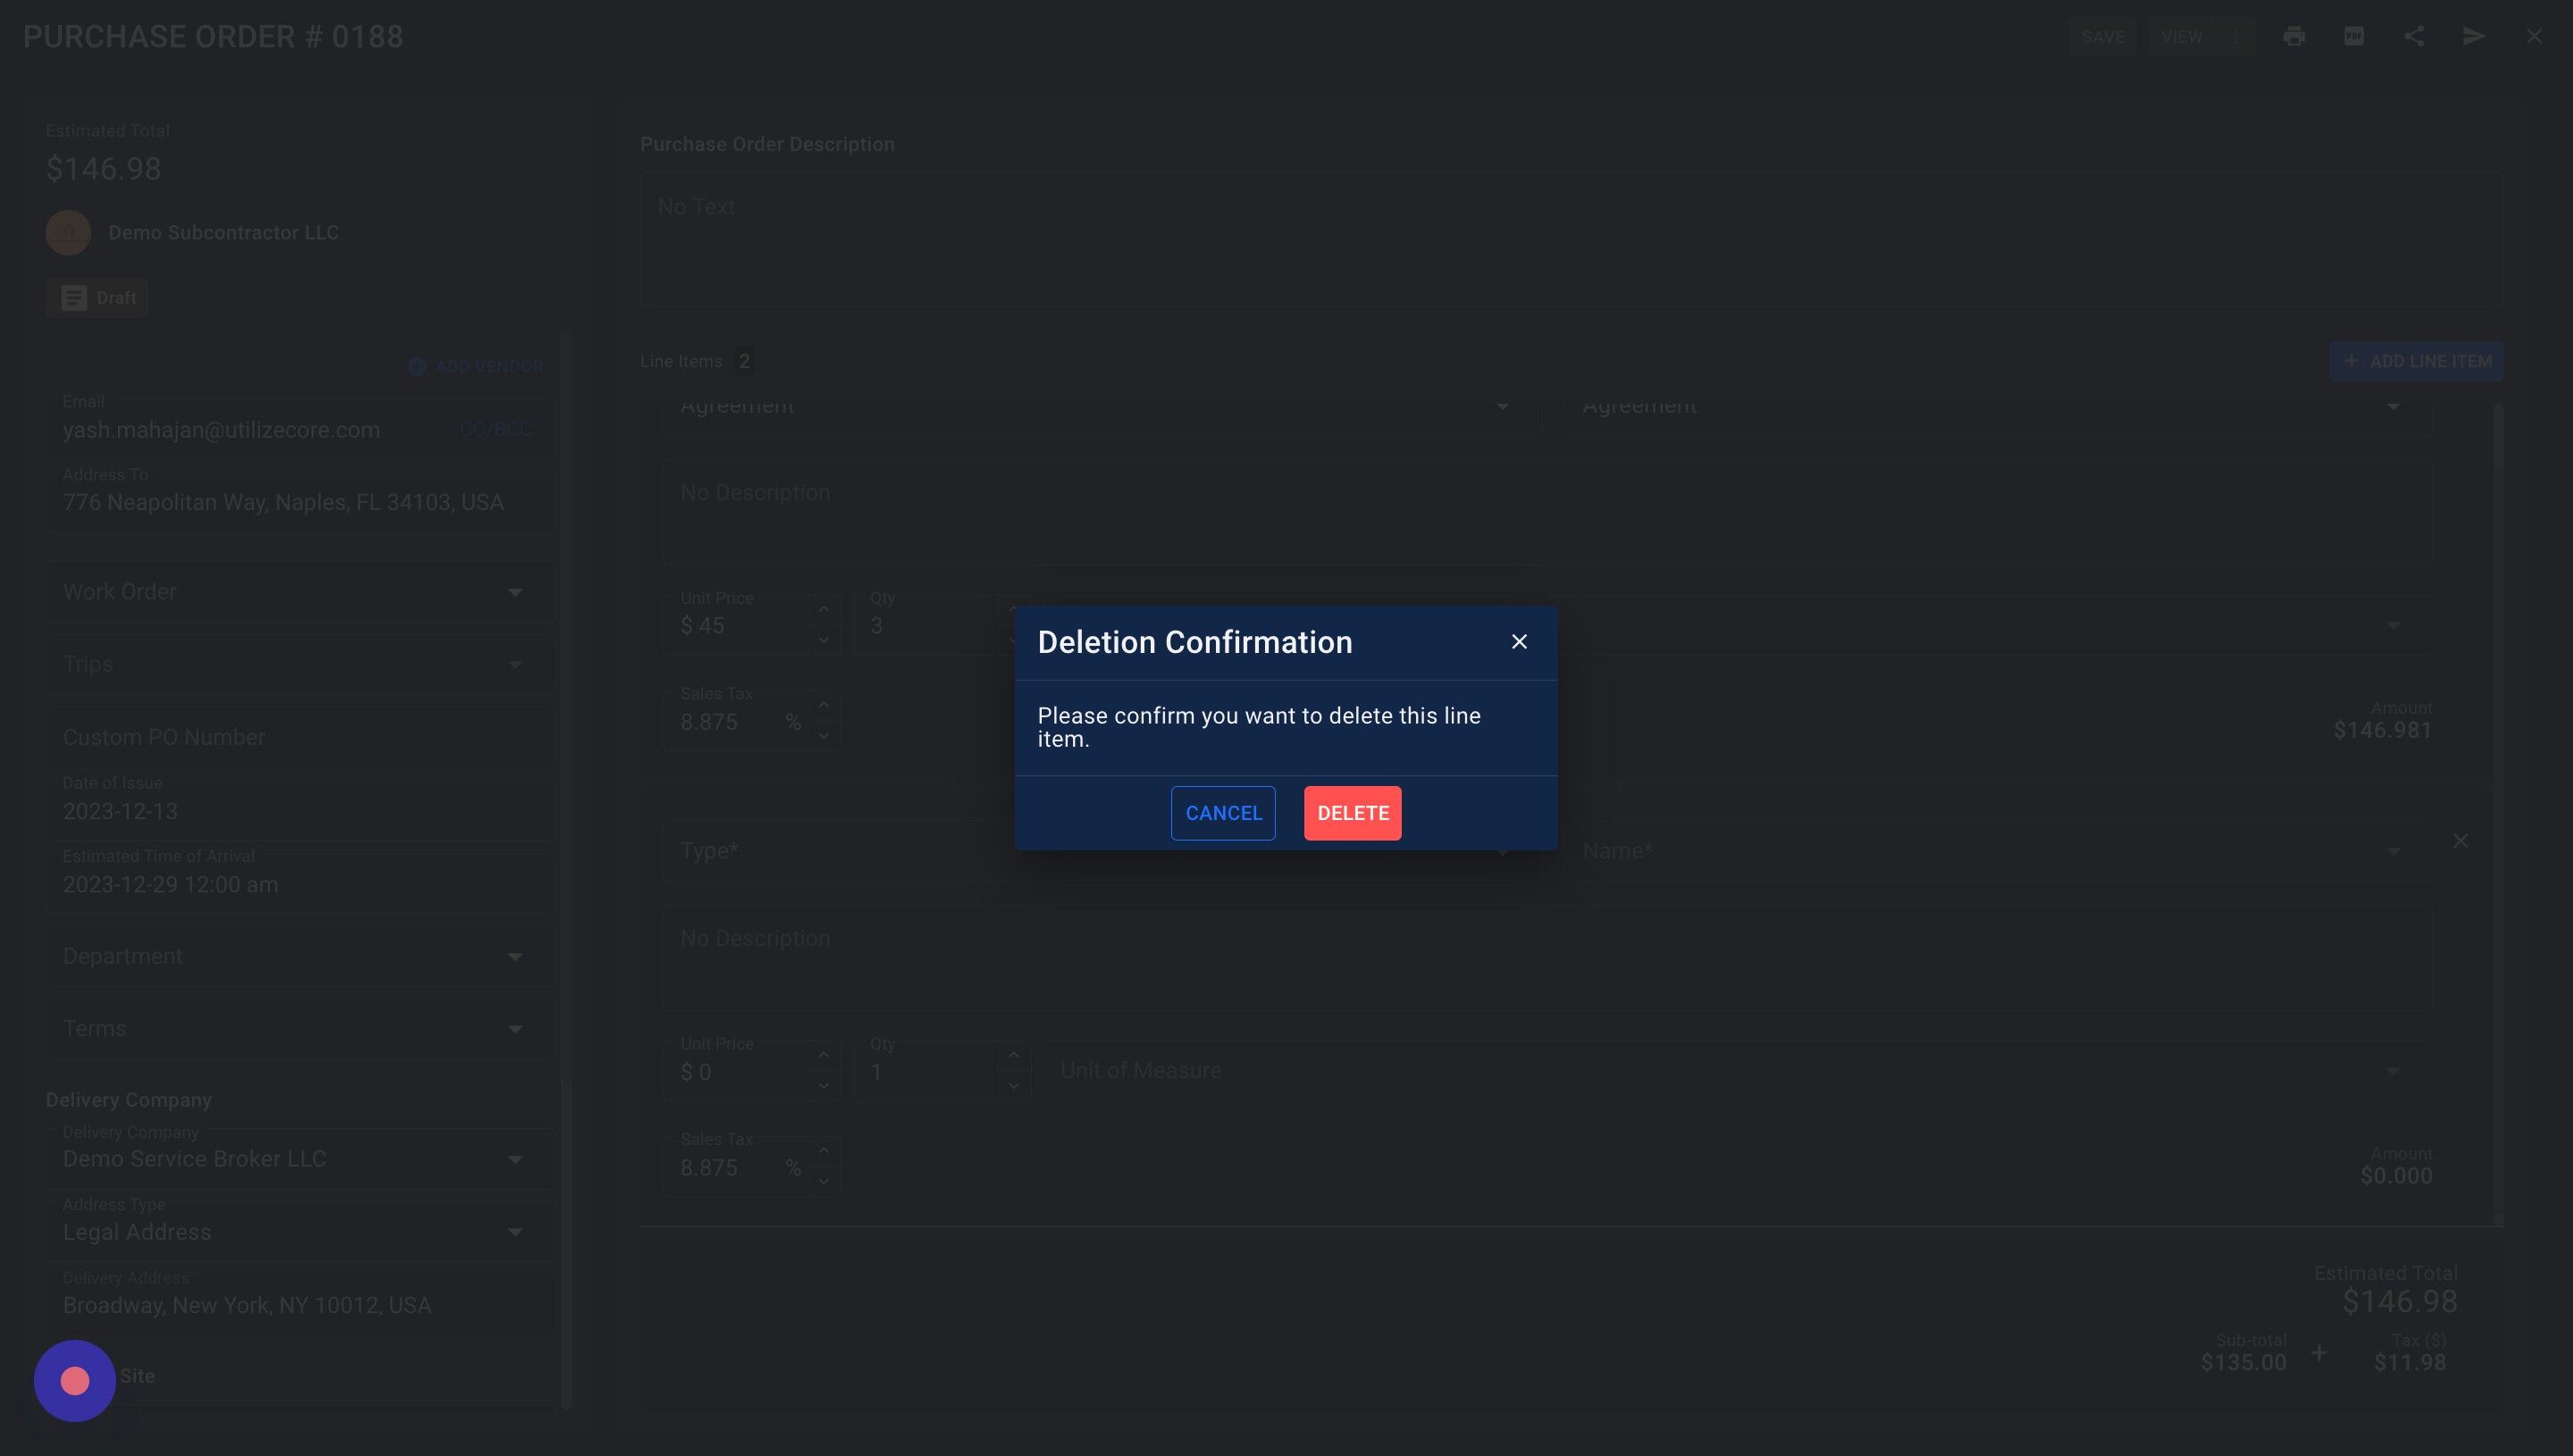Click the share icon in the header
The width and height of the screenshot is (2573, 1456).
pos(2414,37)
